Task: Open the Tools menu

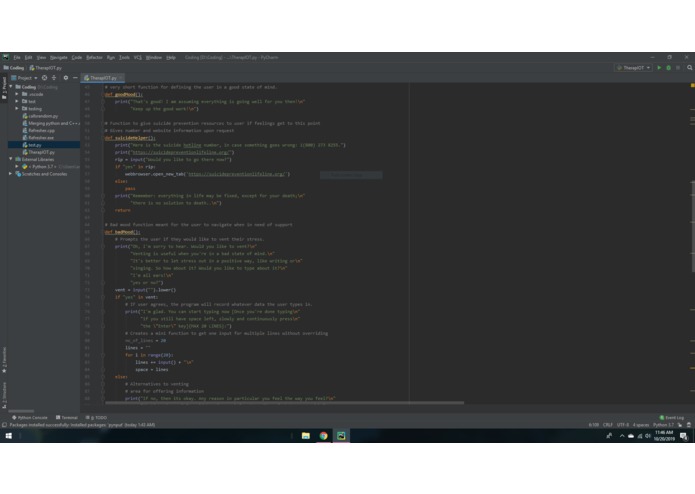Action: (x=125, y=58)
